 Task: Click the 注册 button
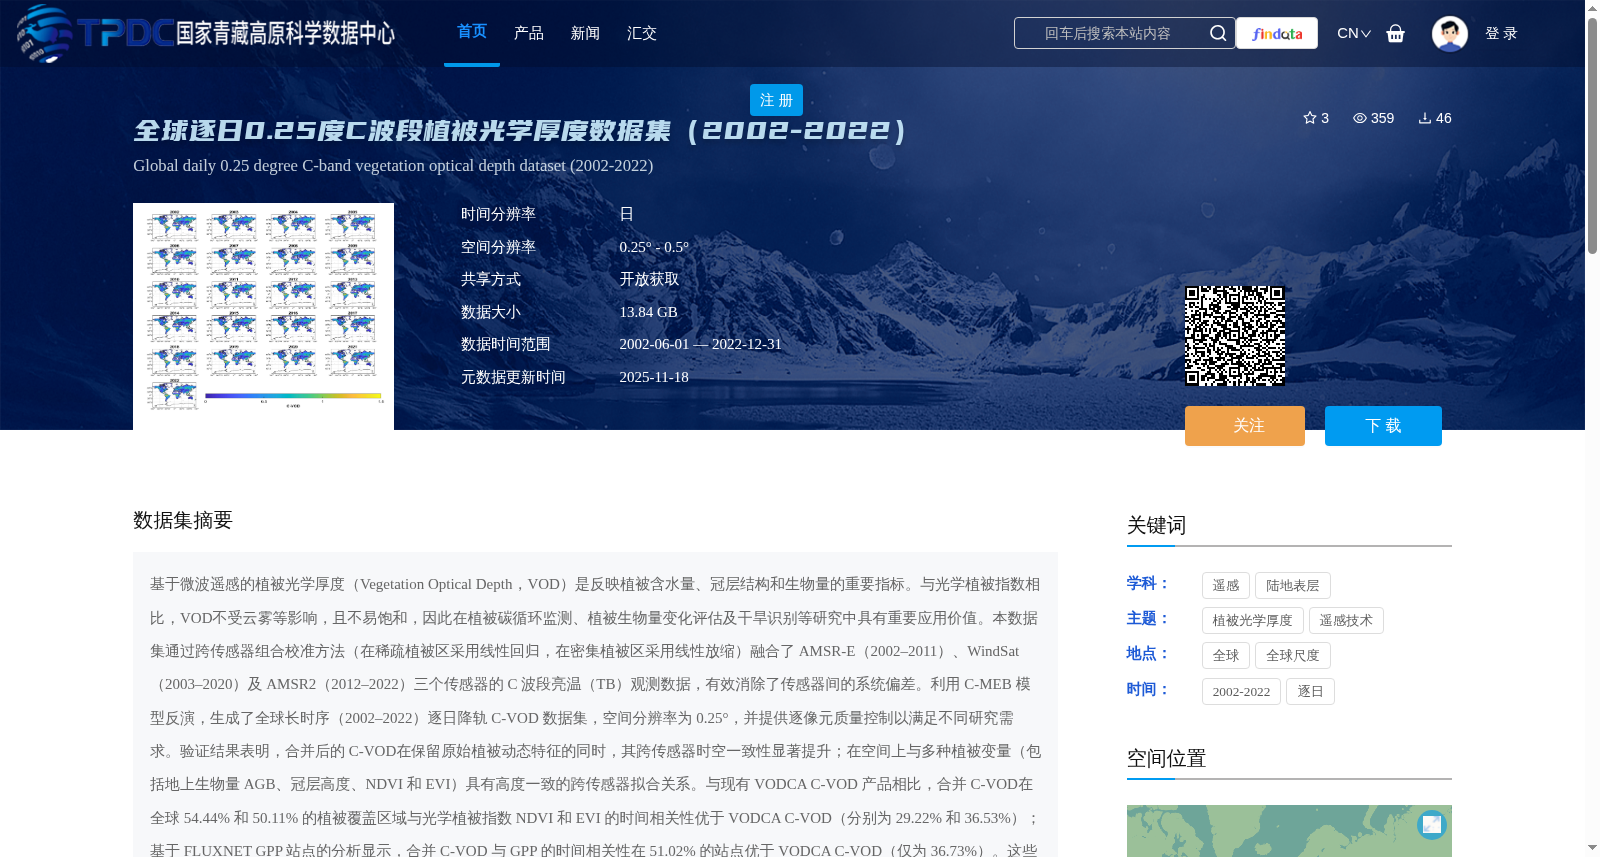(776, 100)
